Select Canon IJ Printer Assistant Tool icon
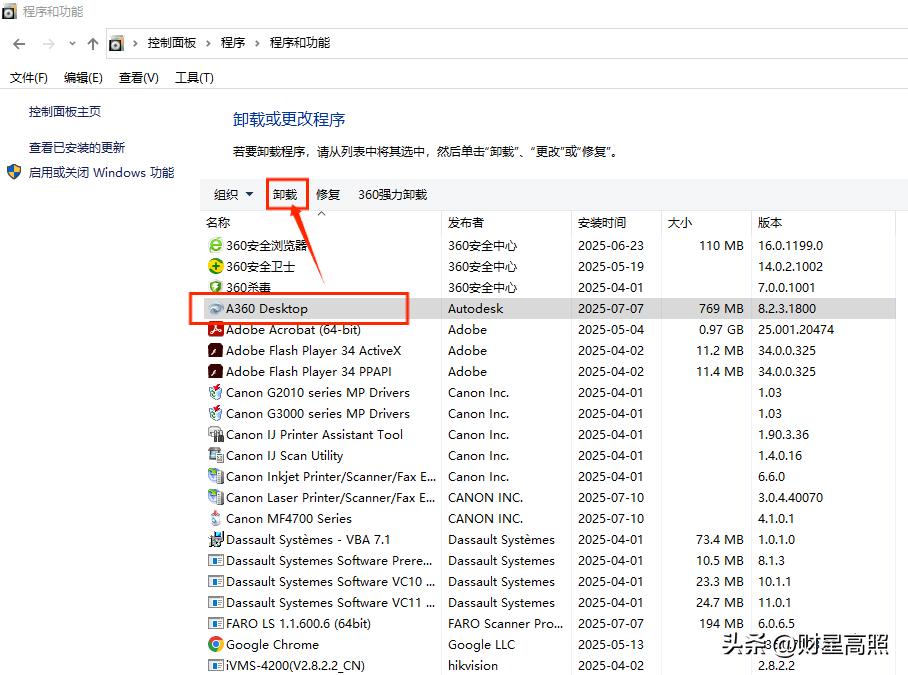908x675 pixels. pos(215,435)
